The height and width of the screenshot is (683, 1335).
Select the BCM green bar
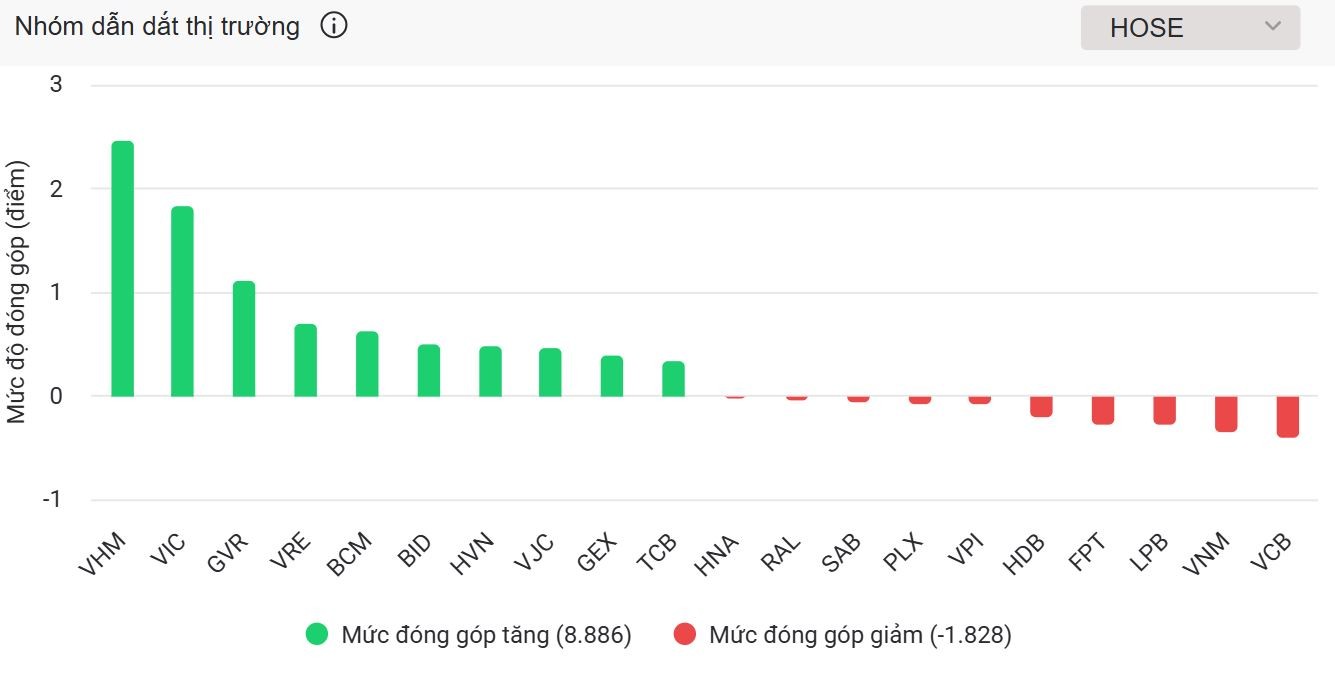pyautogui.click(x=367, y=364)
